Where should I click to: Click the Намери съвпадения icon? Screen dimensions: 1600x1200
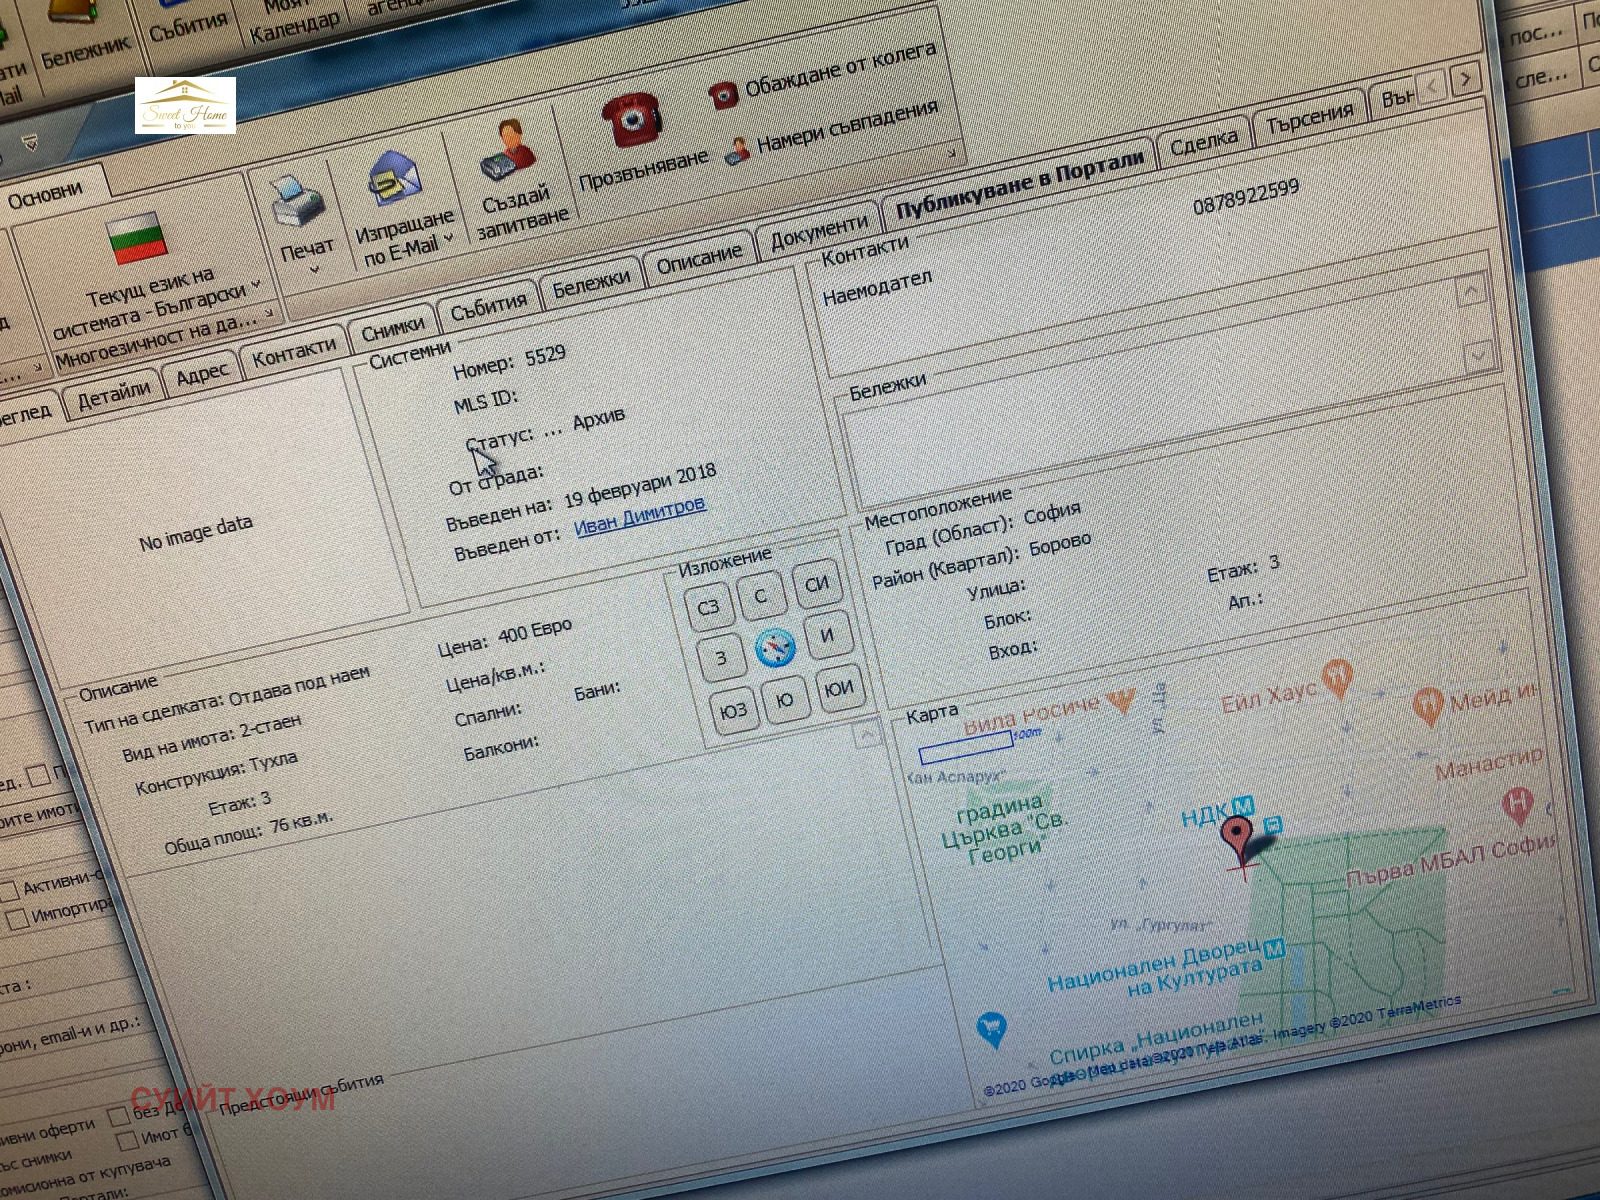[x=738, y=151]
